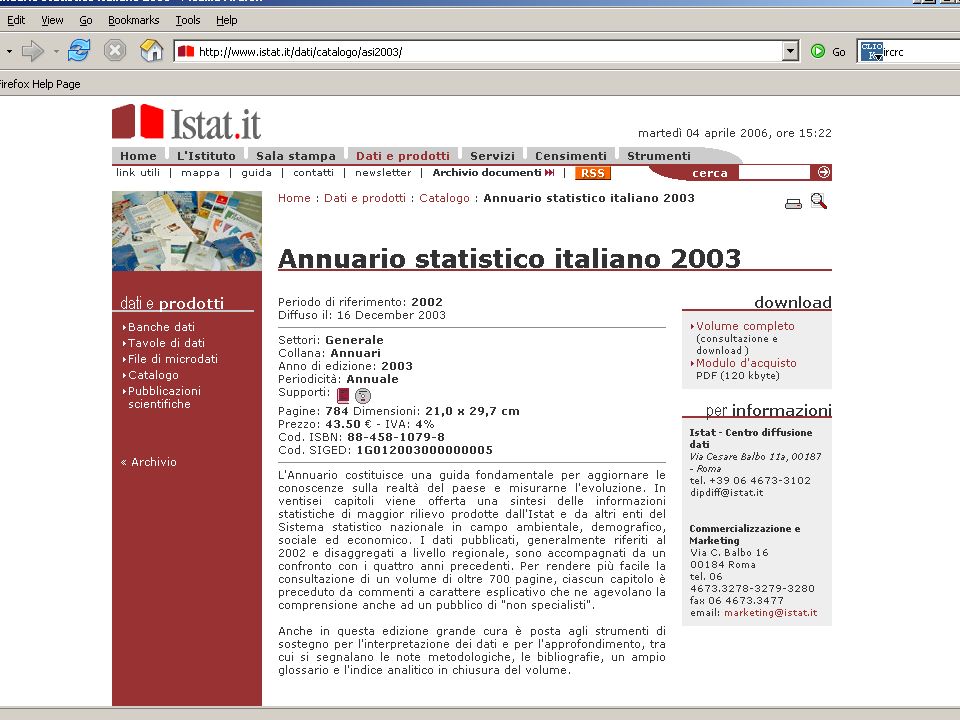Image resolution: width=960 pixels, height=720 pixels.
Task: Open the address bar history dropdown
Action: click(x=790, y=51)
